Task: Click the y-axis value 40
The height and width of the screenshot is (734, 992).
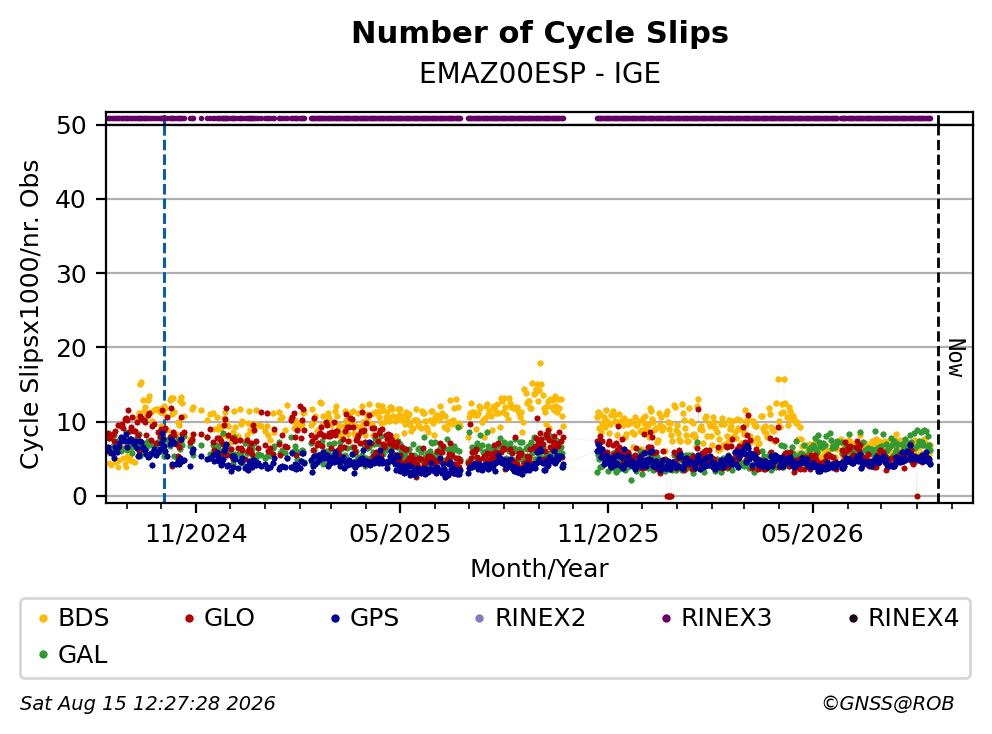Action: point(71,199)
